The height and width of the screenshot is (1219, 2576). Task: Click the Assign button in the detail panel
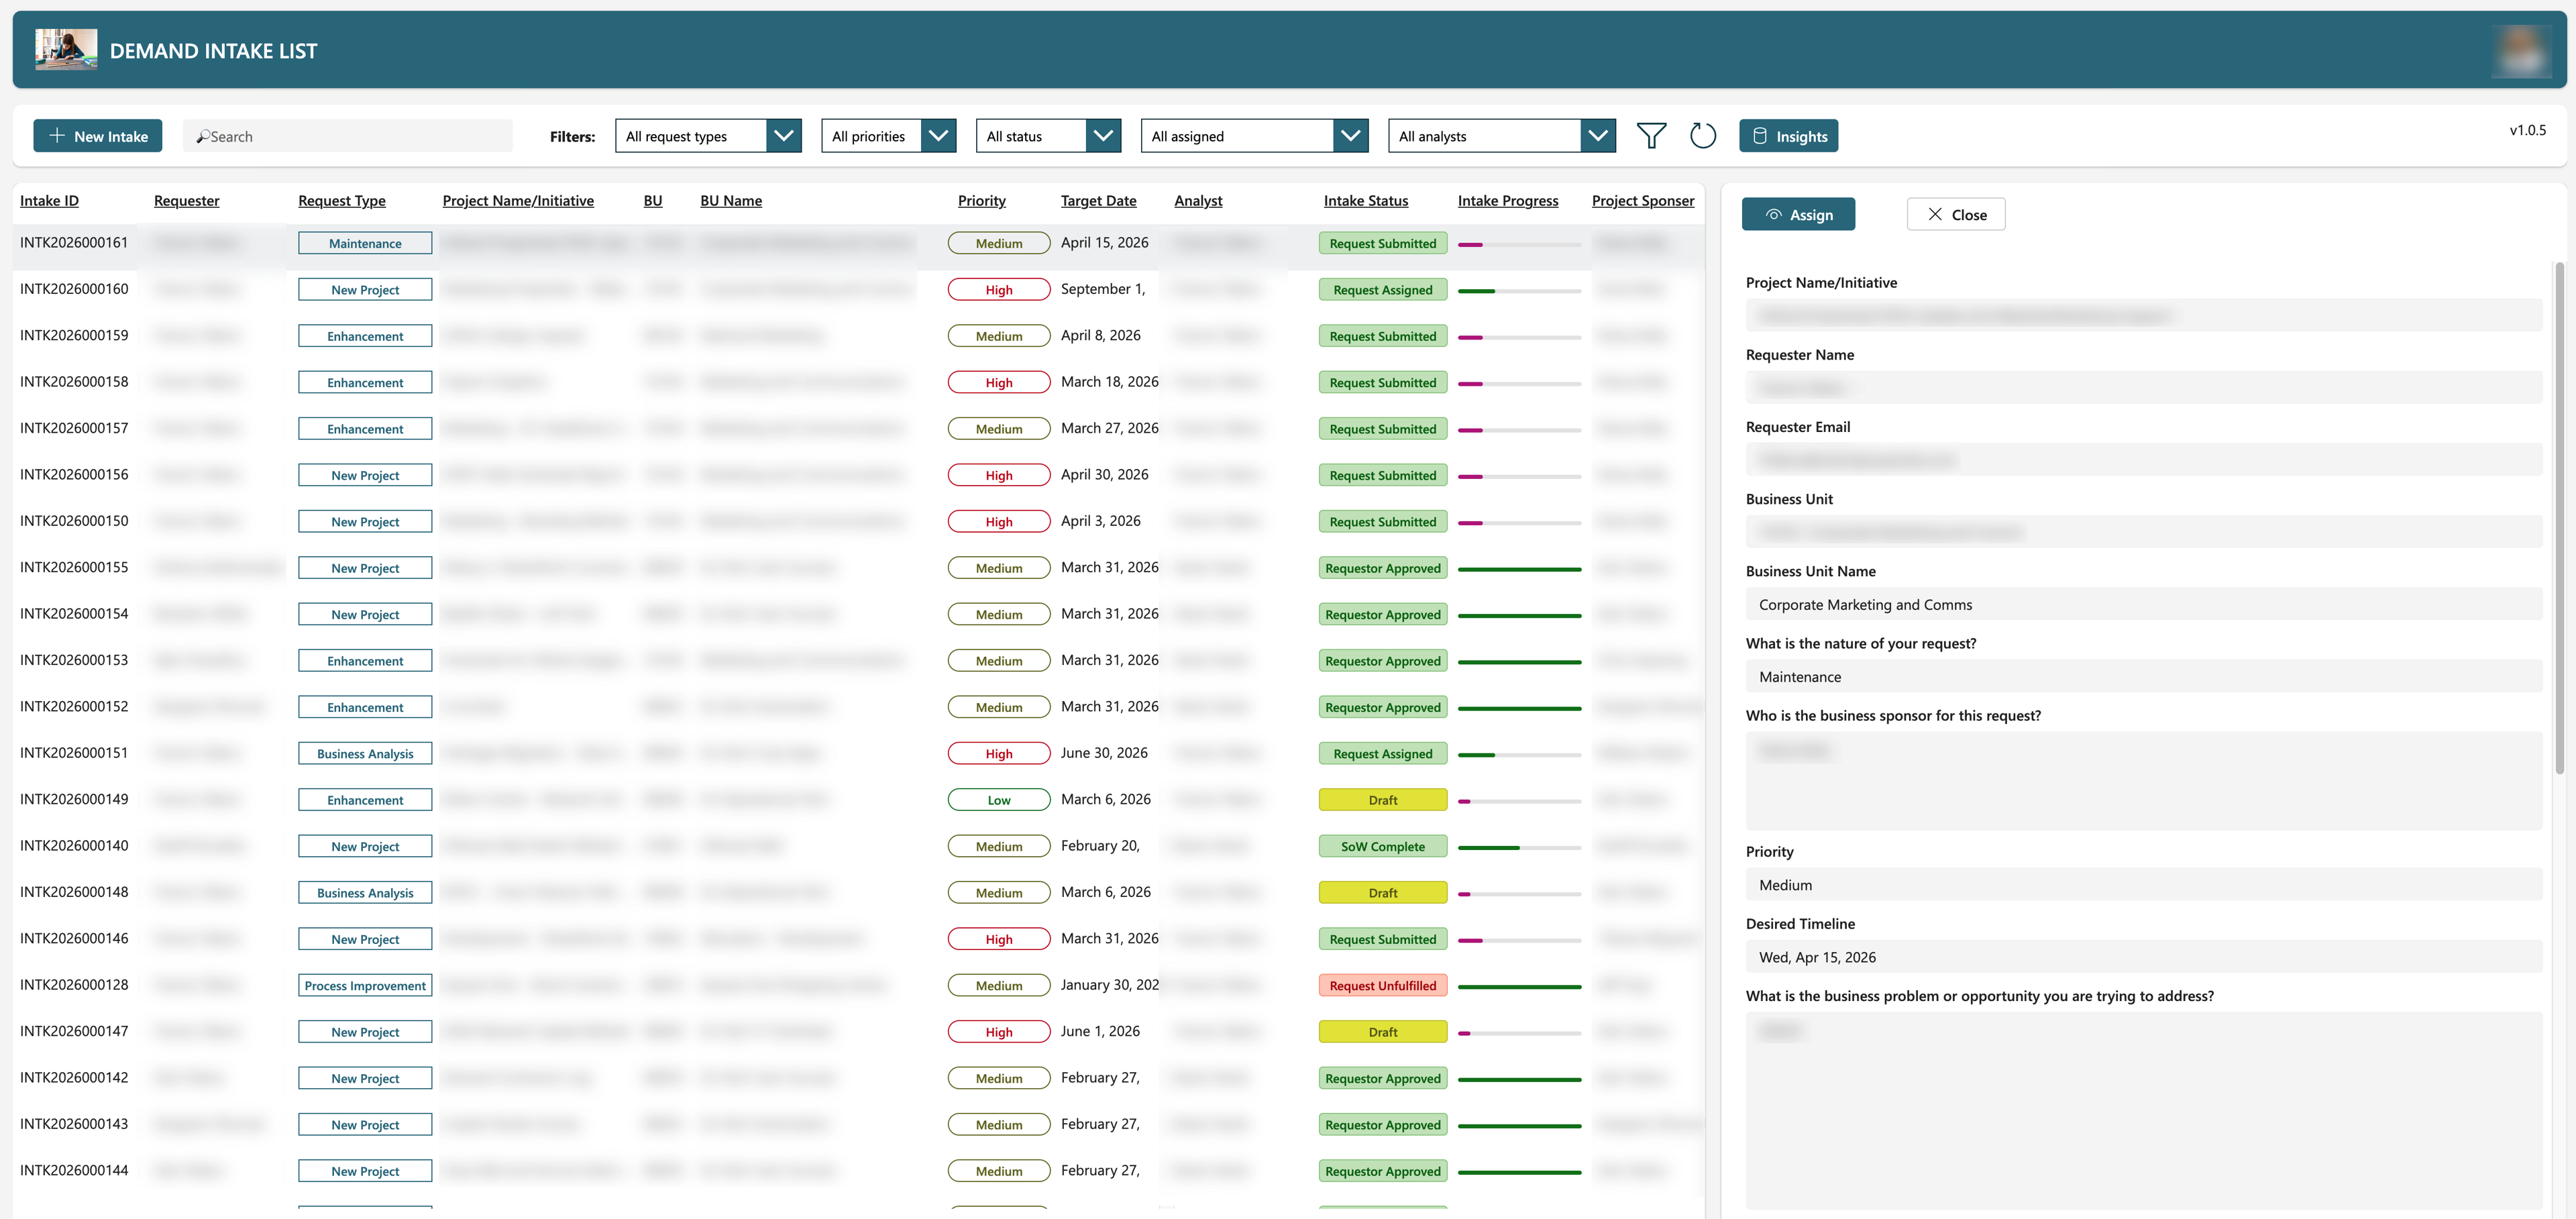(x=1798, y=214)
